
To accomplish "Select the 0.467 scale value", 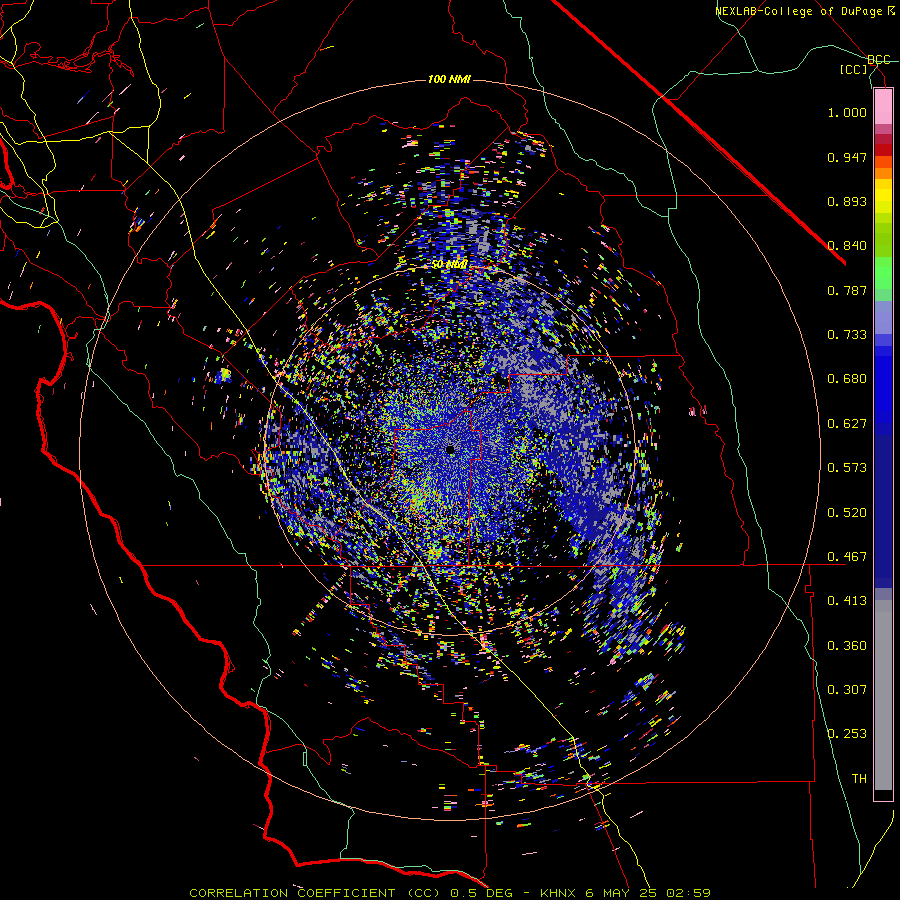I will pos(847,557).
